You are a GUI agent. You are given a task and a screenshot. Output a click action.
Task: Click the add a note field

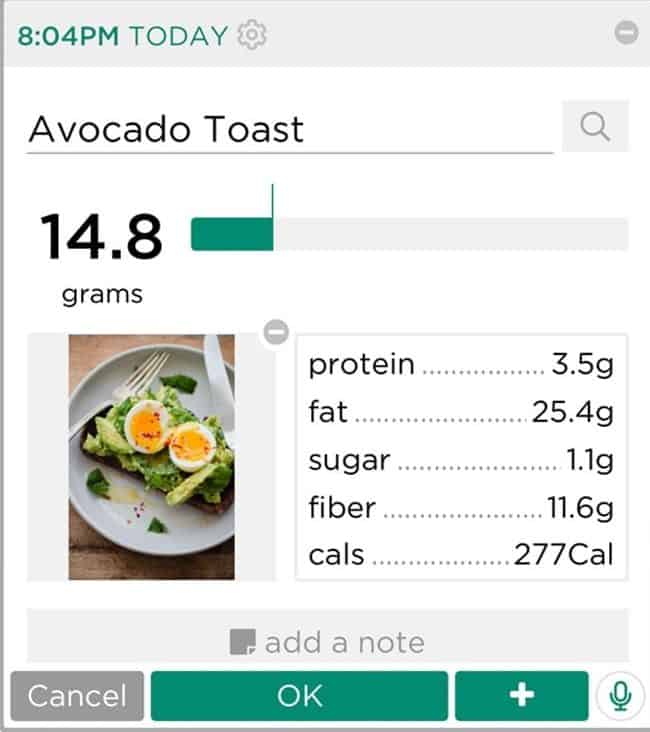pyautogui.click(x=327, y=641)
